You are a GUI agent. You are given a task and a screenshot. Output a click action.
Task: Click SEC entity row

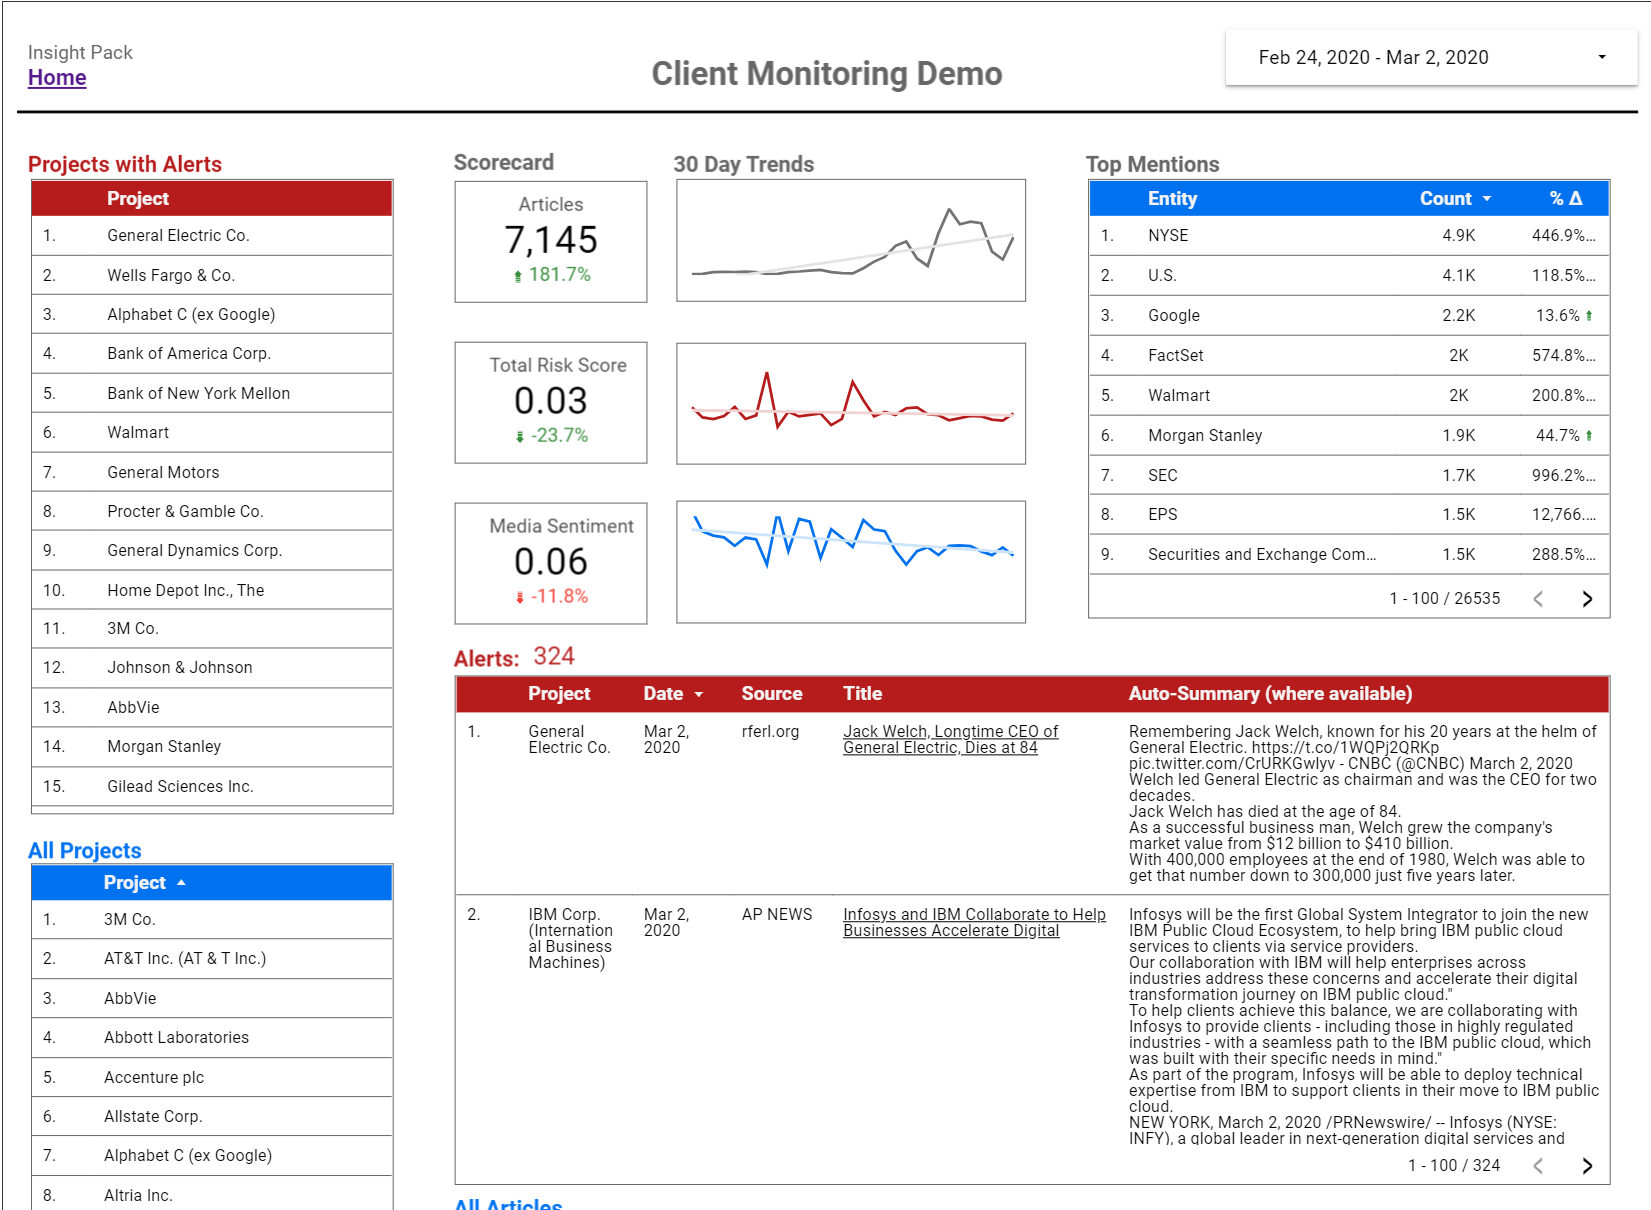click(1349, 476)
